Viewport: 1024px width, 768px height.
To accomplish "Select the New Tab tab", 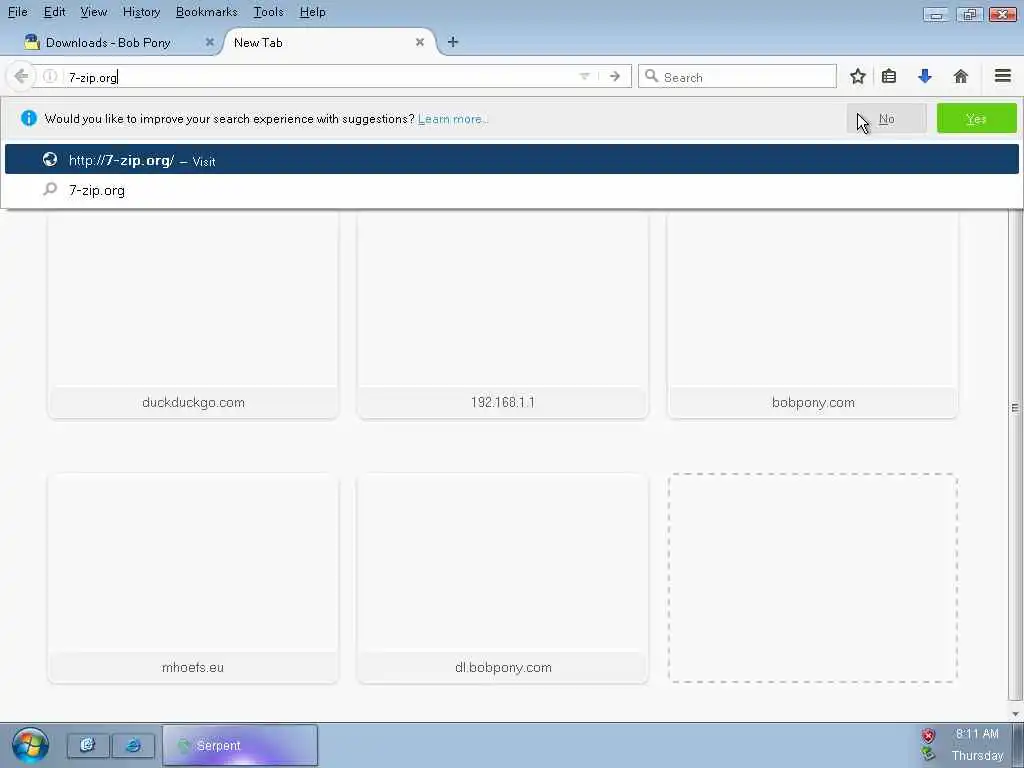I will [327, 42].
